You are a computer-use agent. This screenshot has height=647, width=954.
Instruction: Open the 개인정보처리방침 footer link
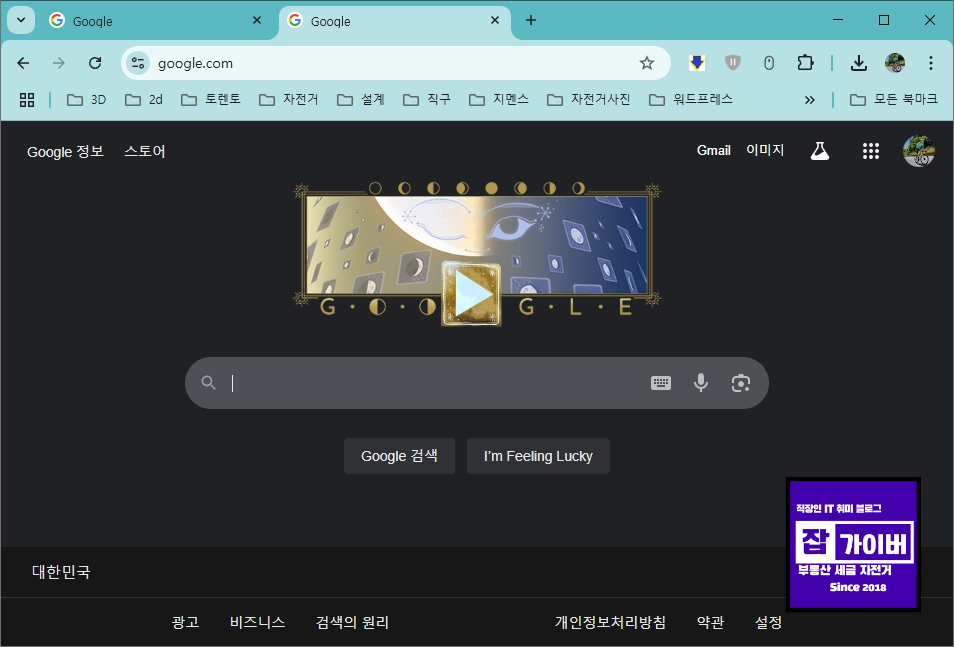(x=610, y=622)
